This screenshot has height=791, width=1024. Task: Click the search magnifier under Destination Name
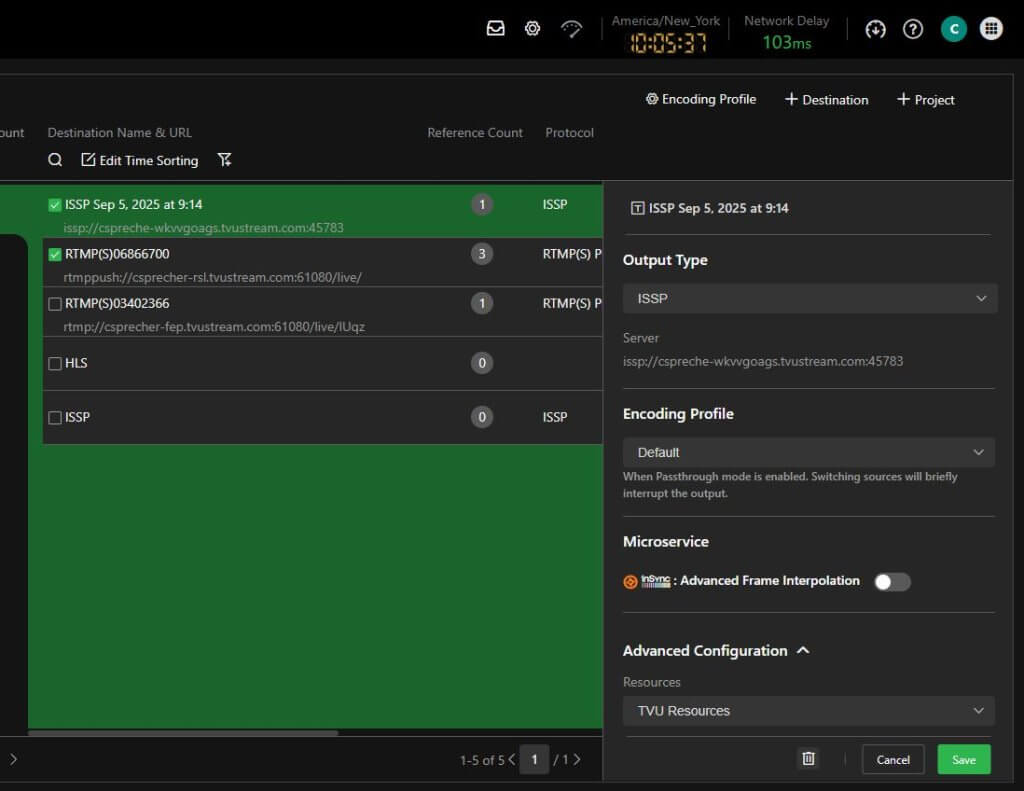pos(55,160)
